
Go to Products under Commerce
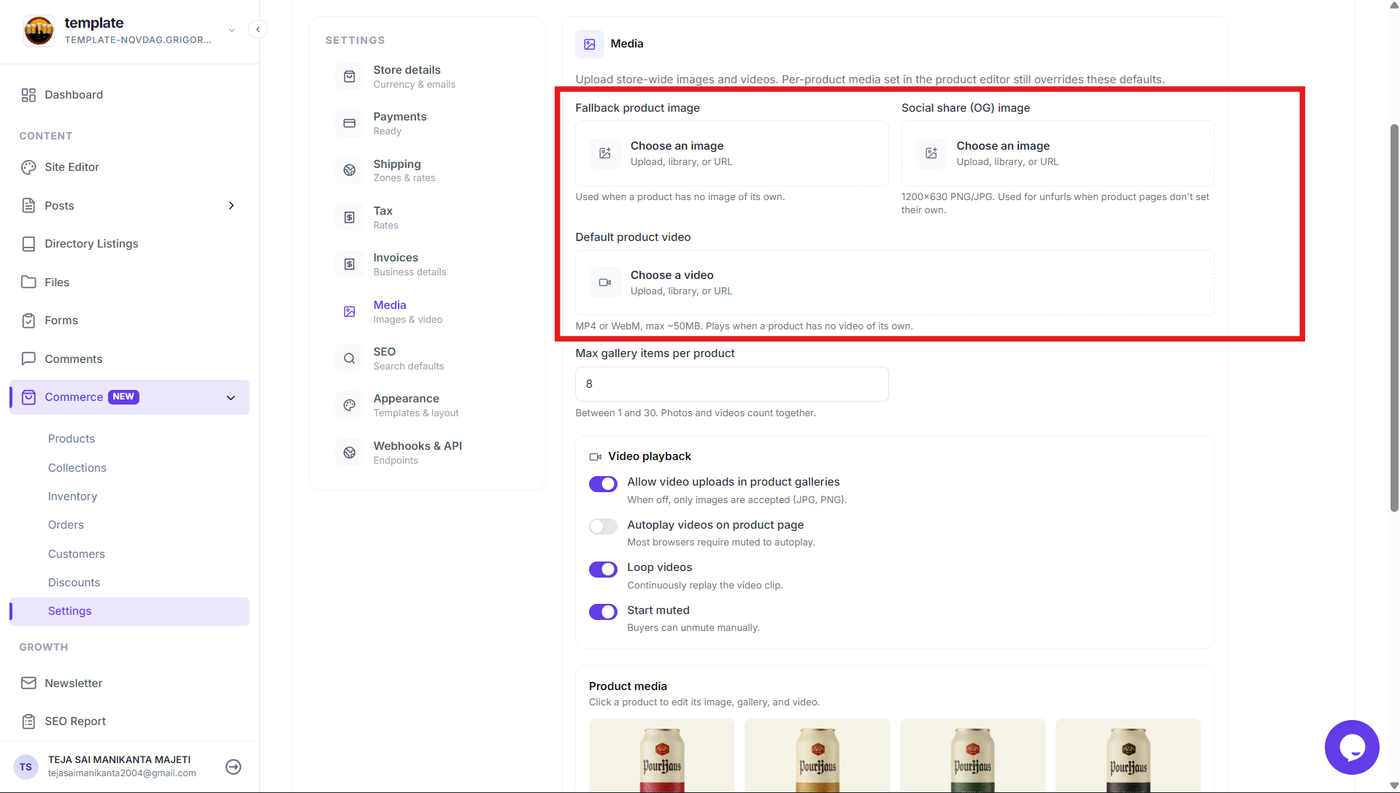pos(71,439)
